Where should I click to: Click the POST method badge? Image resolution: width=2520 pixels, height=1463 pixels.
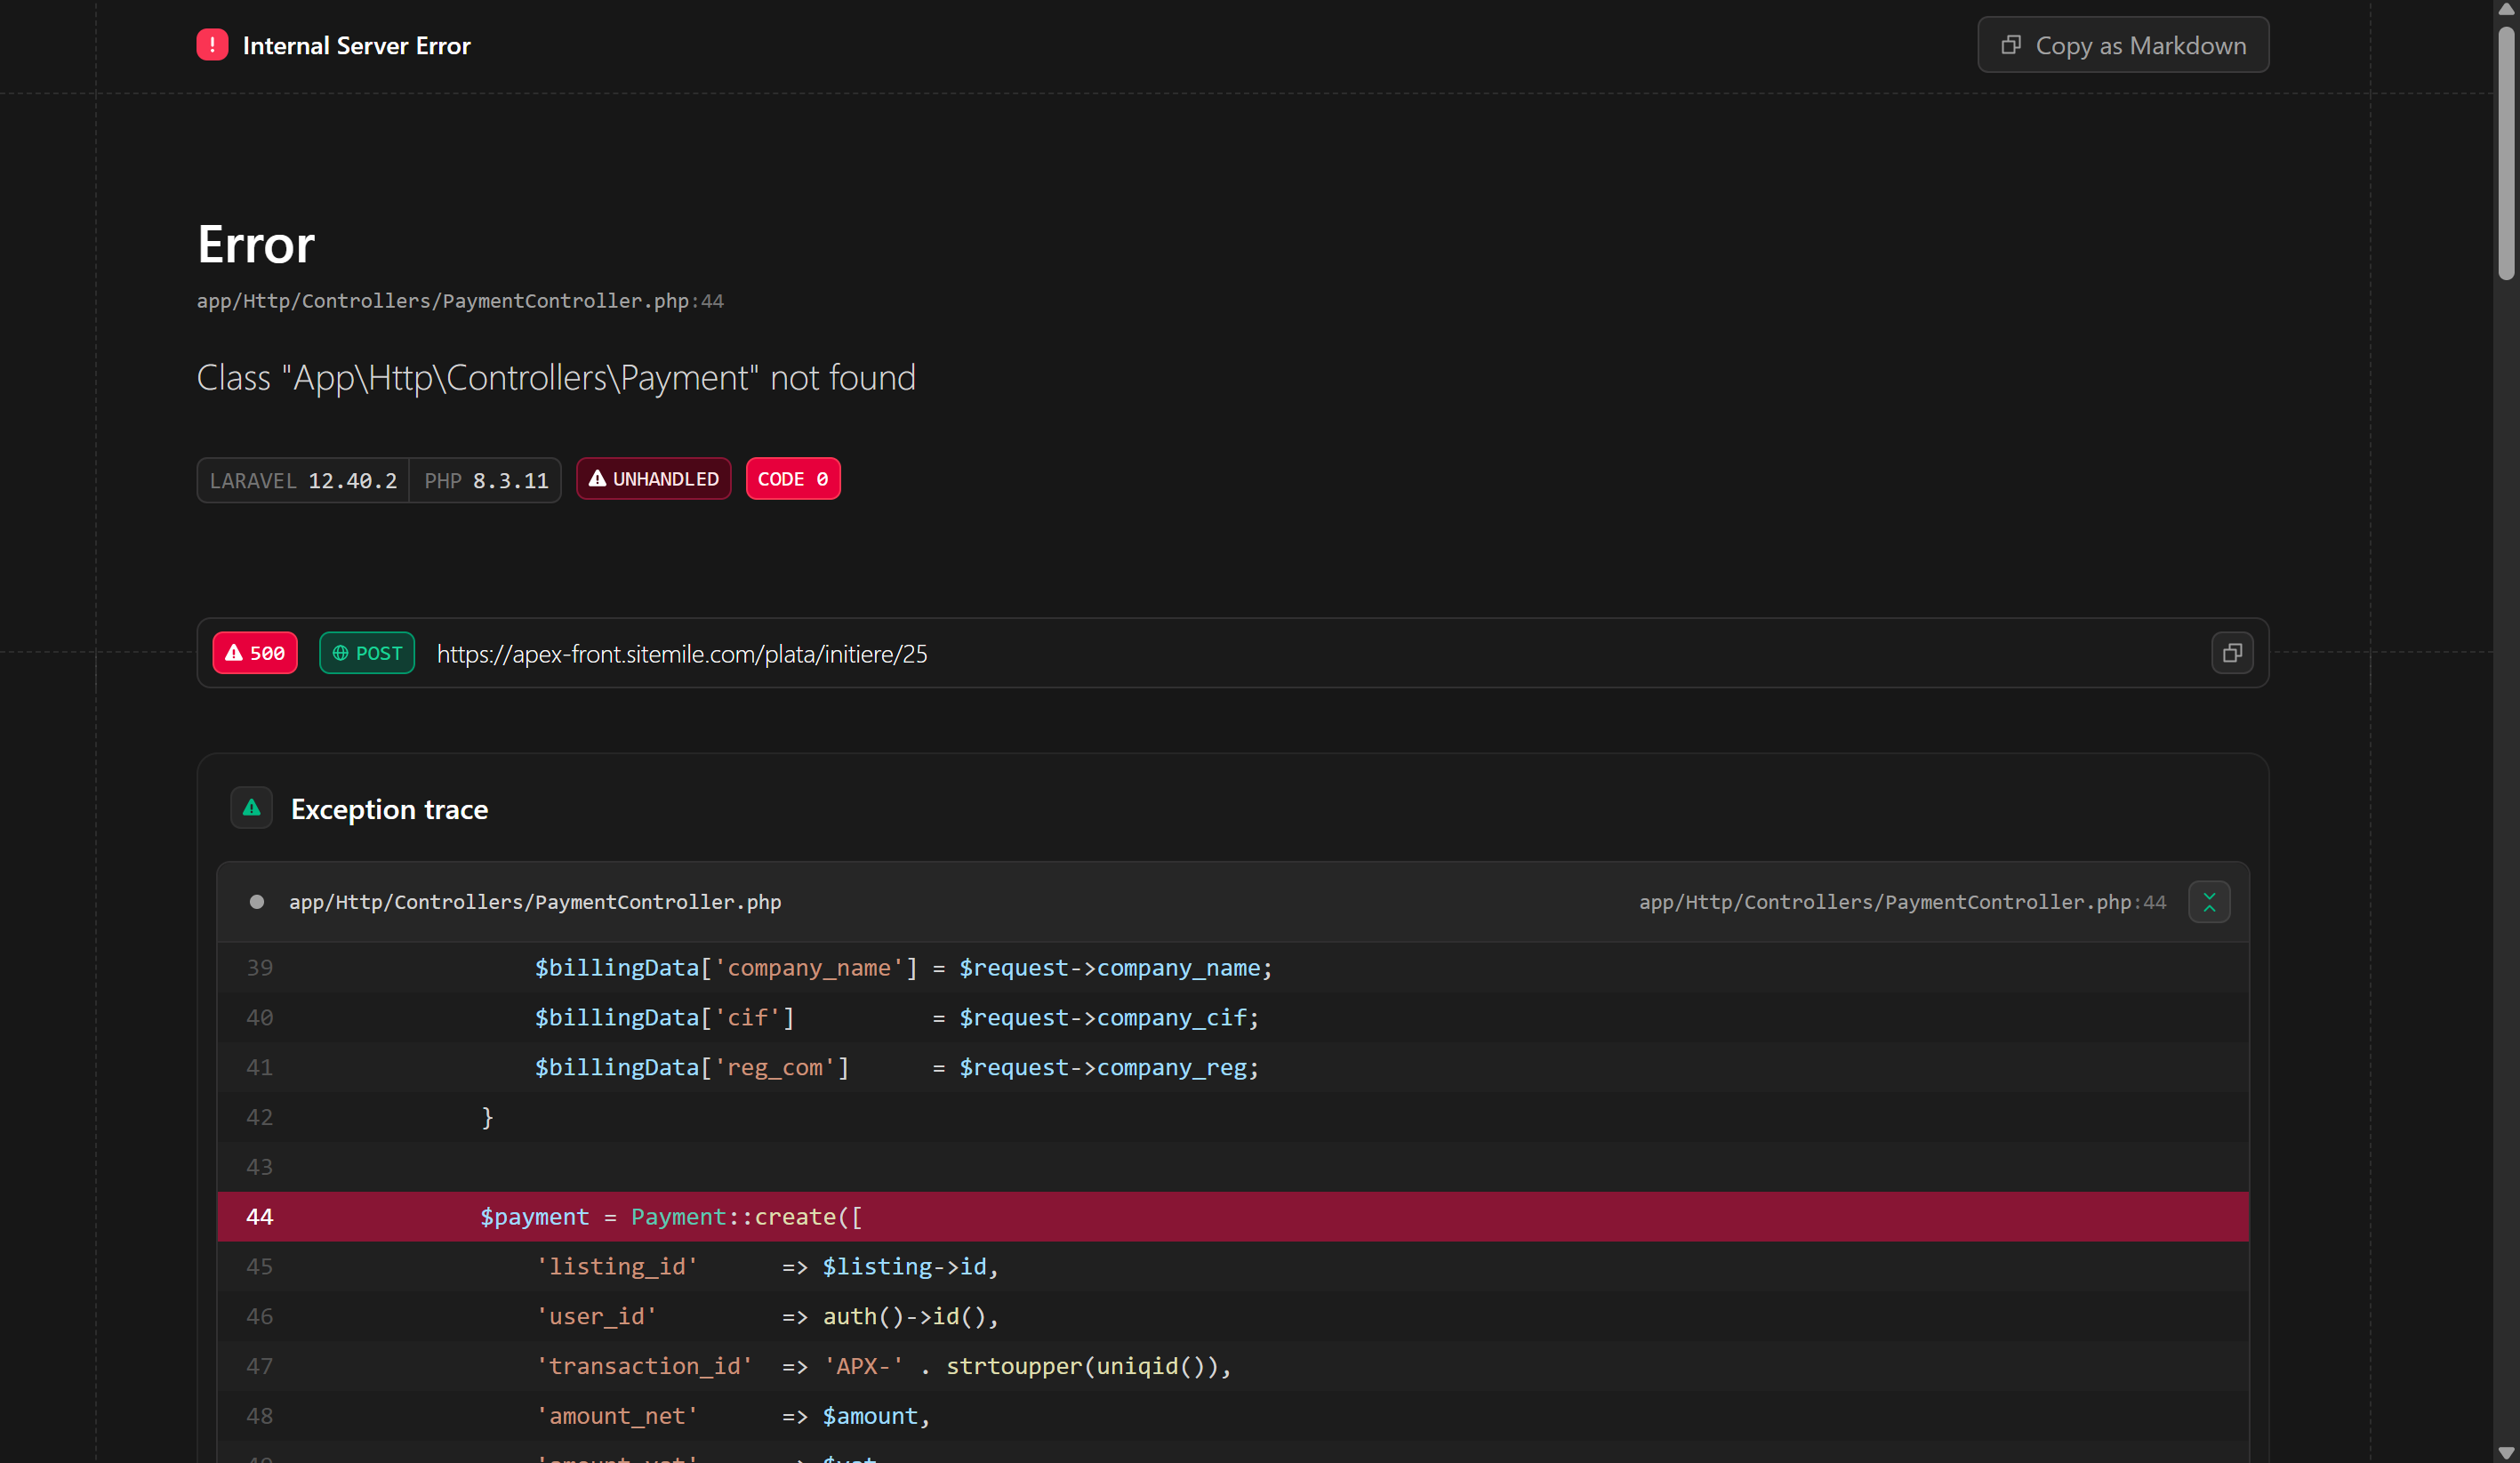click(x=367, y=653)
